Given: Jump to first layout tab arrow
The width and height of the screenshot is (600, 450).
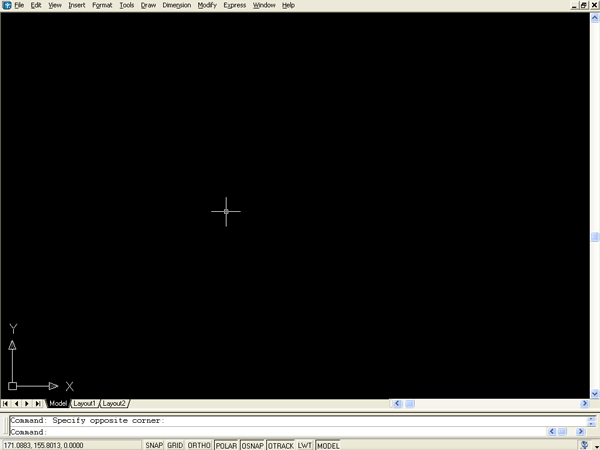Looking at the screenshot, I should point(7,403).
